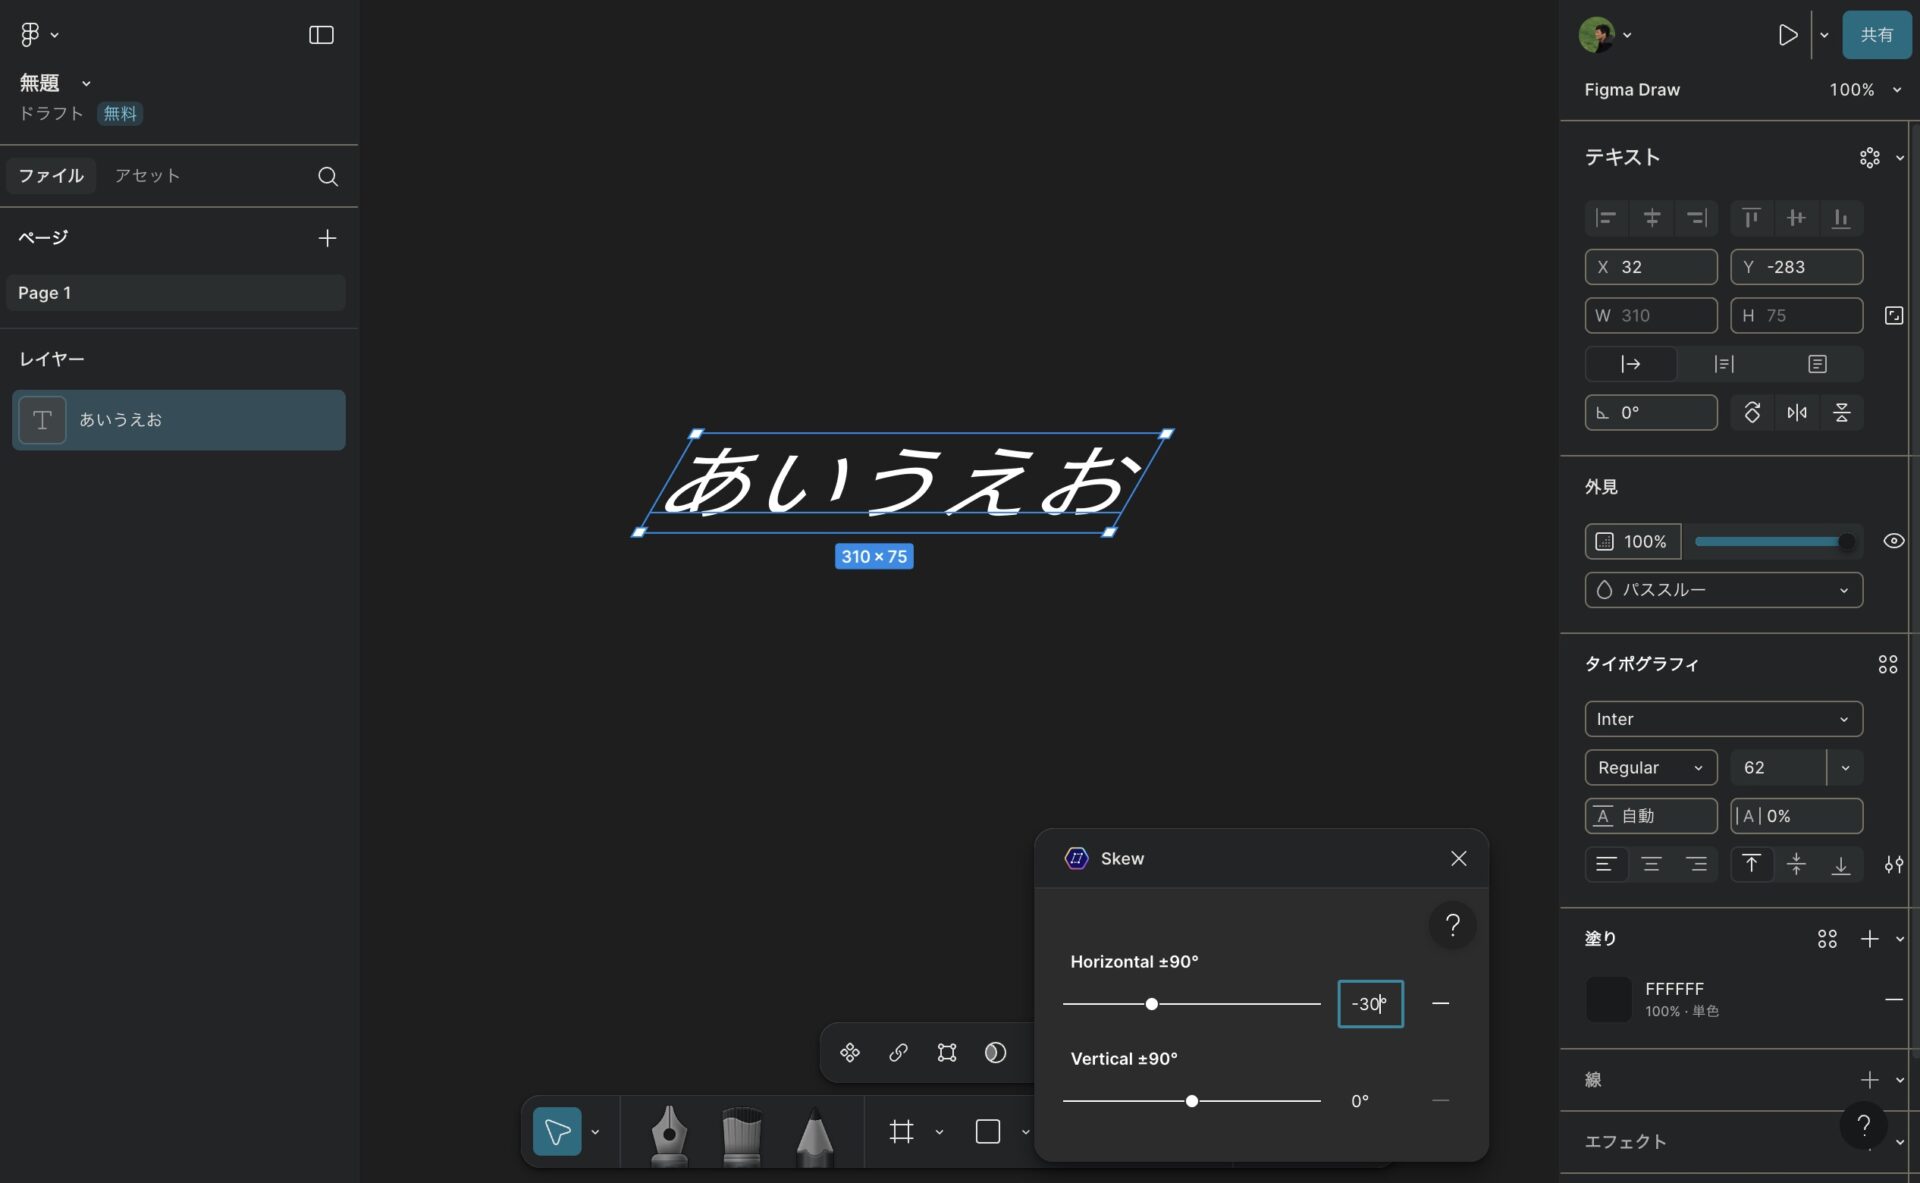The height and width of the screenshot is (1183, 1920).
Task: Flip vertical icon
Action: click(x=1842, y=412)
